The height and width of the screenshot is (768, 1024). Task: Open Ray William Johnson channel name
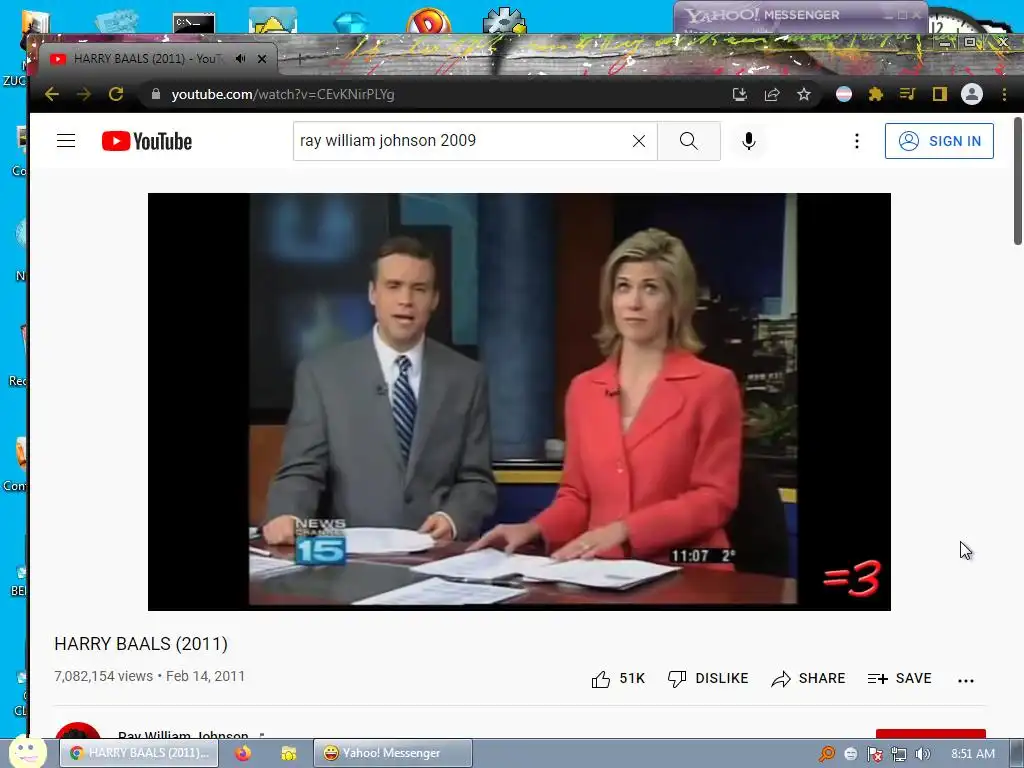(183, 735)
